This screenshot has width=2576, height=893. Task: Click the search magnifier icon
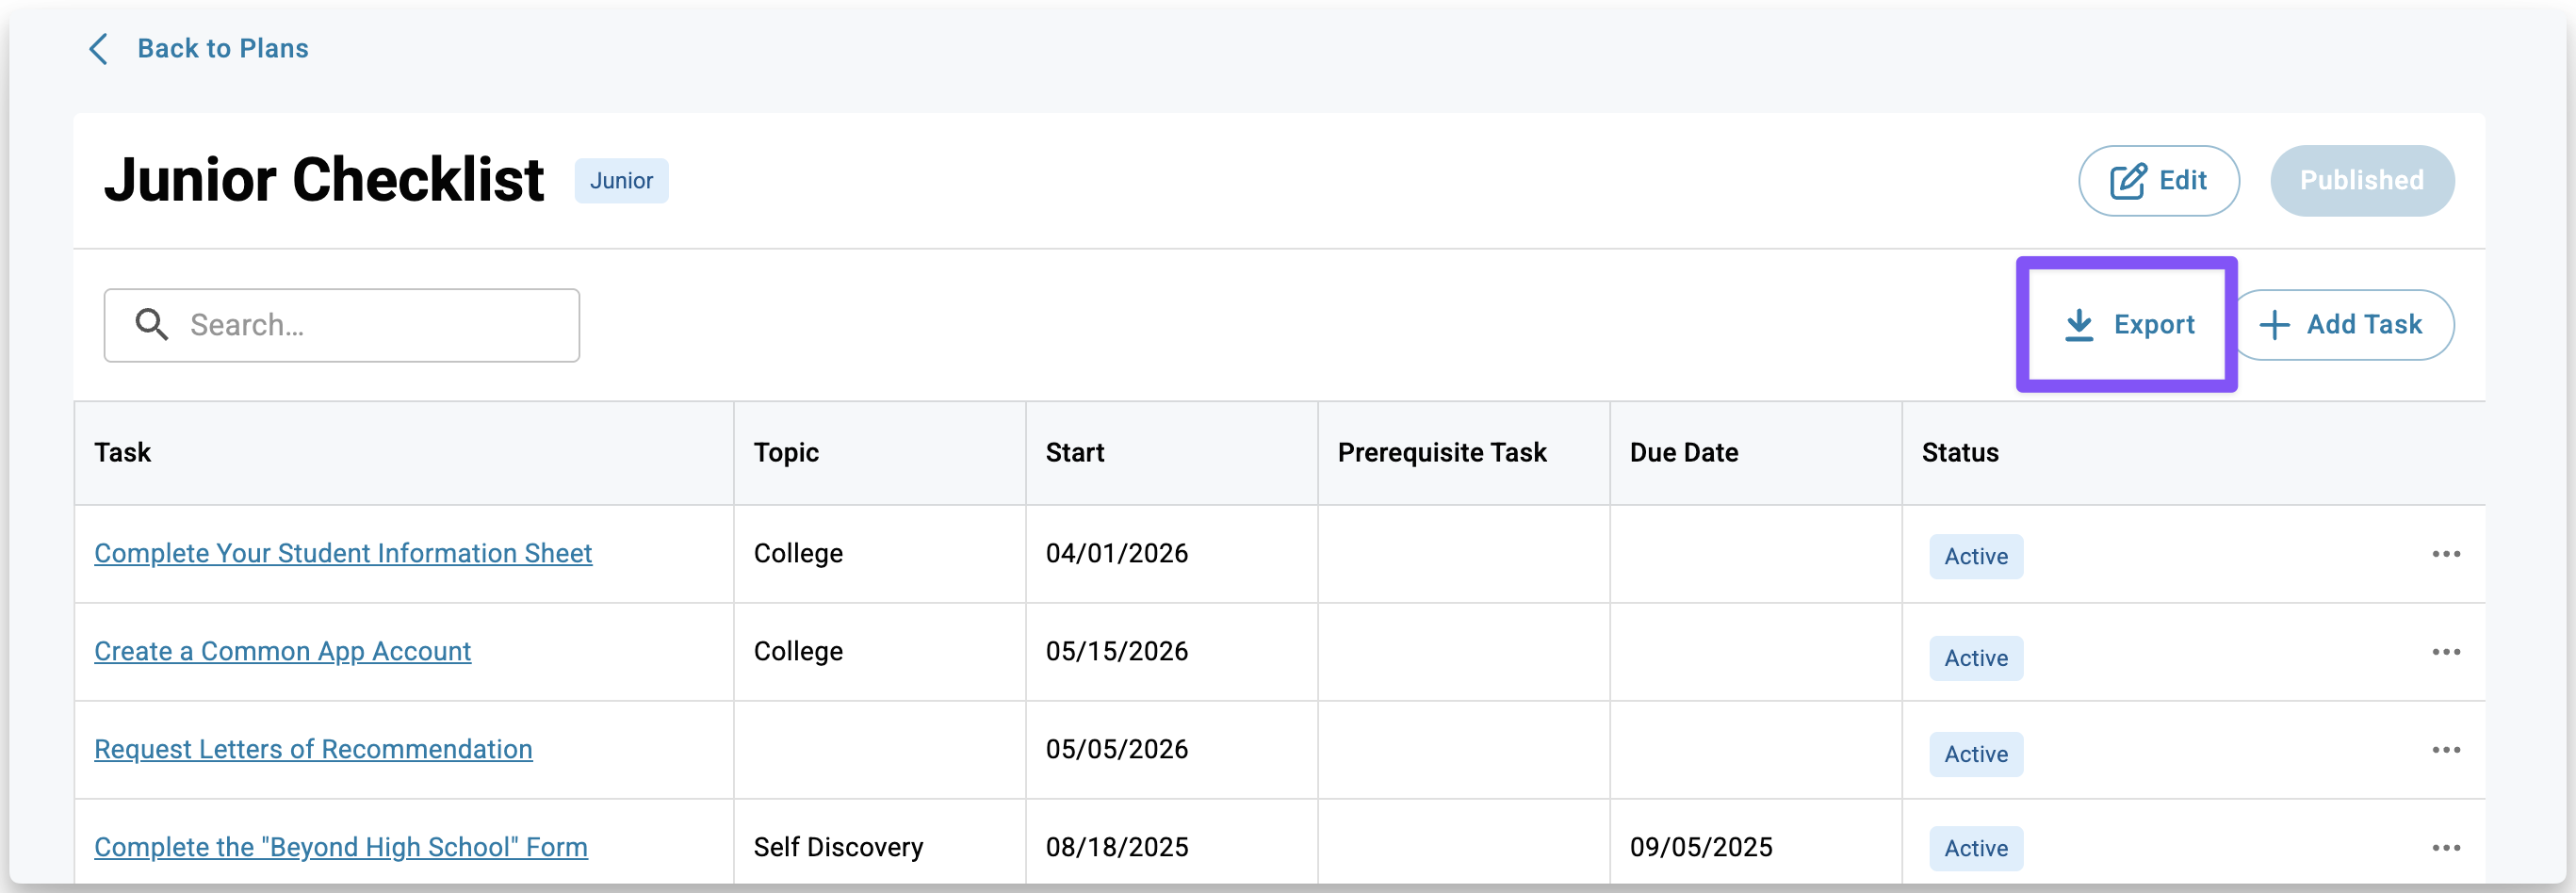pyautogui.click(x=152, y=325)
